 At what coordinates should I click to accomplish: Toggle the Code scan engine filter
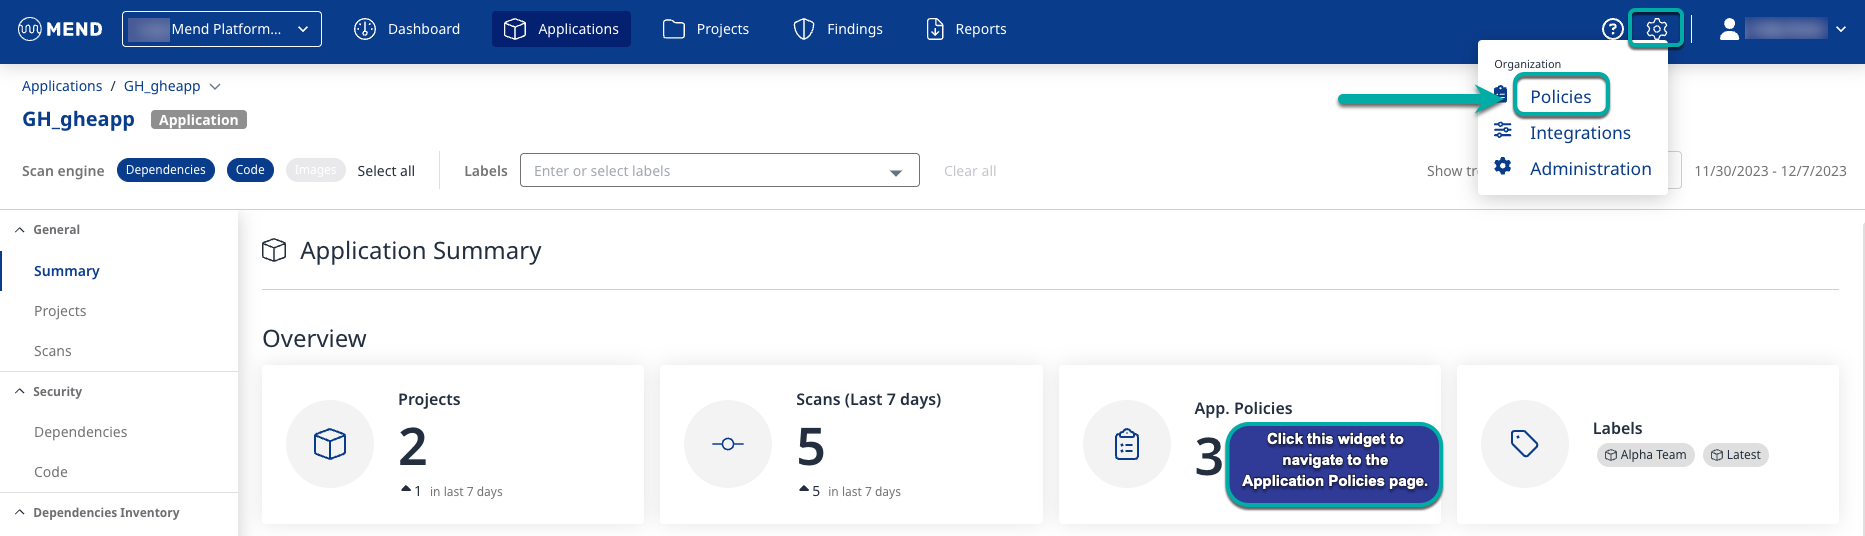coord(250,170)
